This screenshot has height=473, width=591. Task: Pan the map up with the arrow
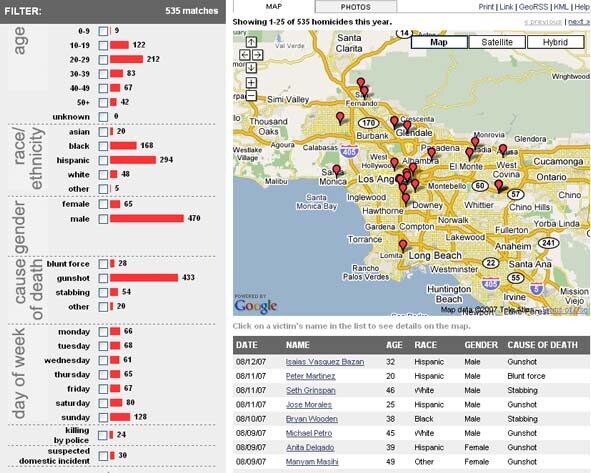click(251, 42)
